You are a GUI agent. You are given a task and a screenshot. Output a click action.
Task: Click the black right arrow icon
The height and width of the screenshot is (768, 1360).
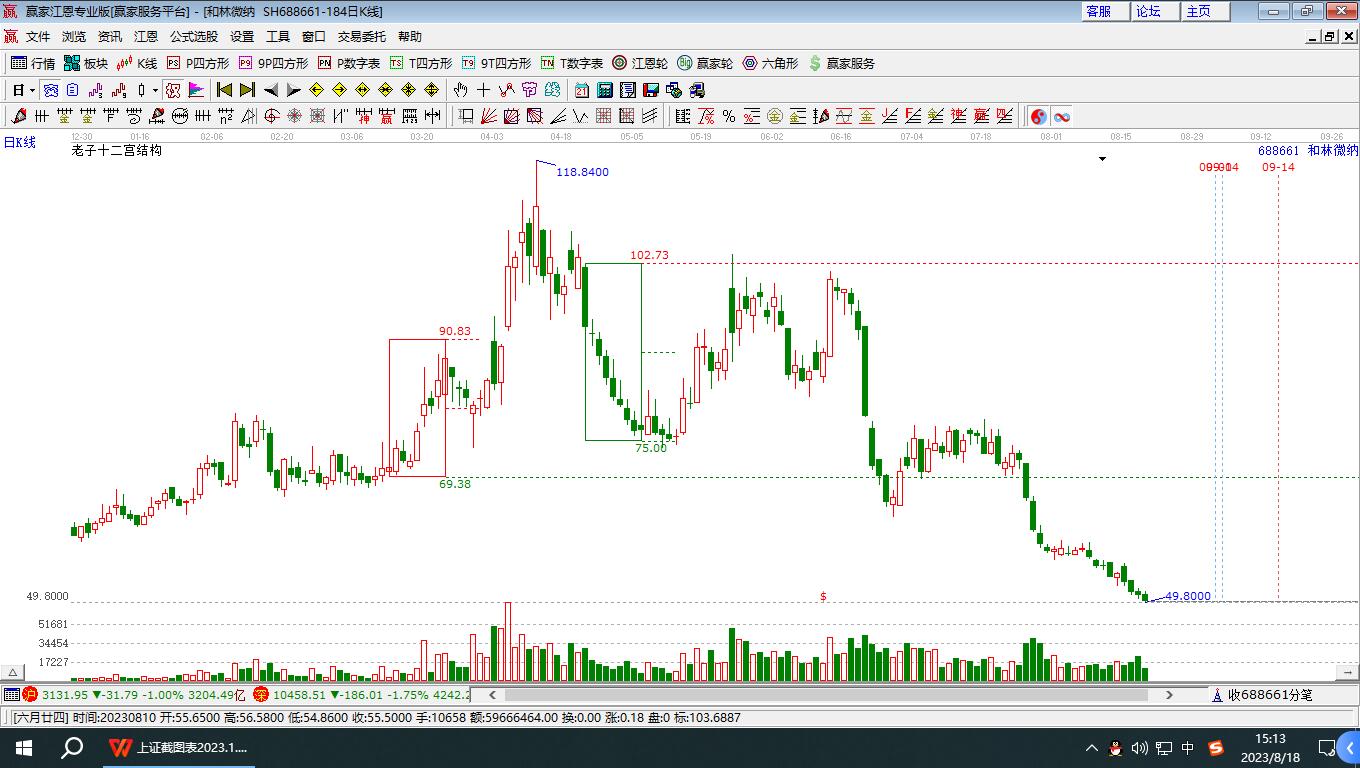tap(294, 90)
